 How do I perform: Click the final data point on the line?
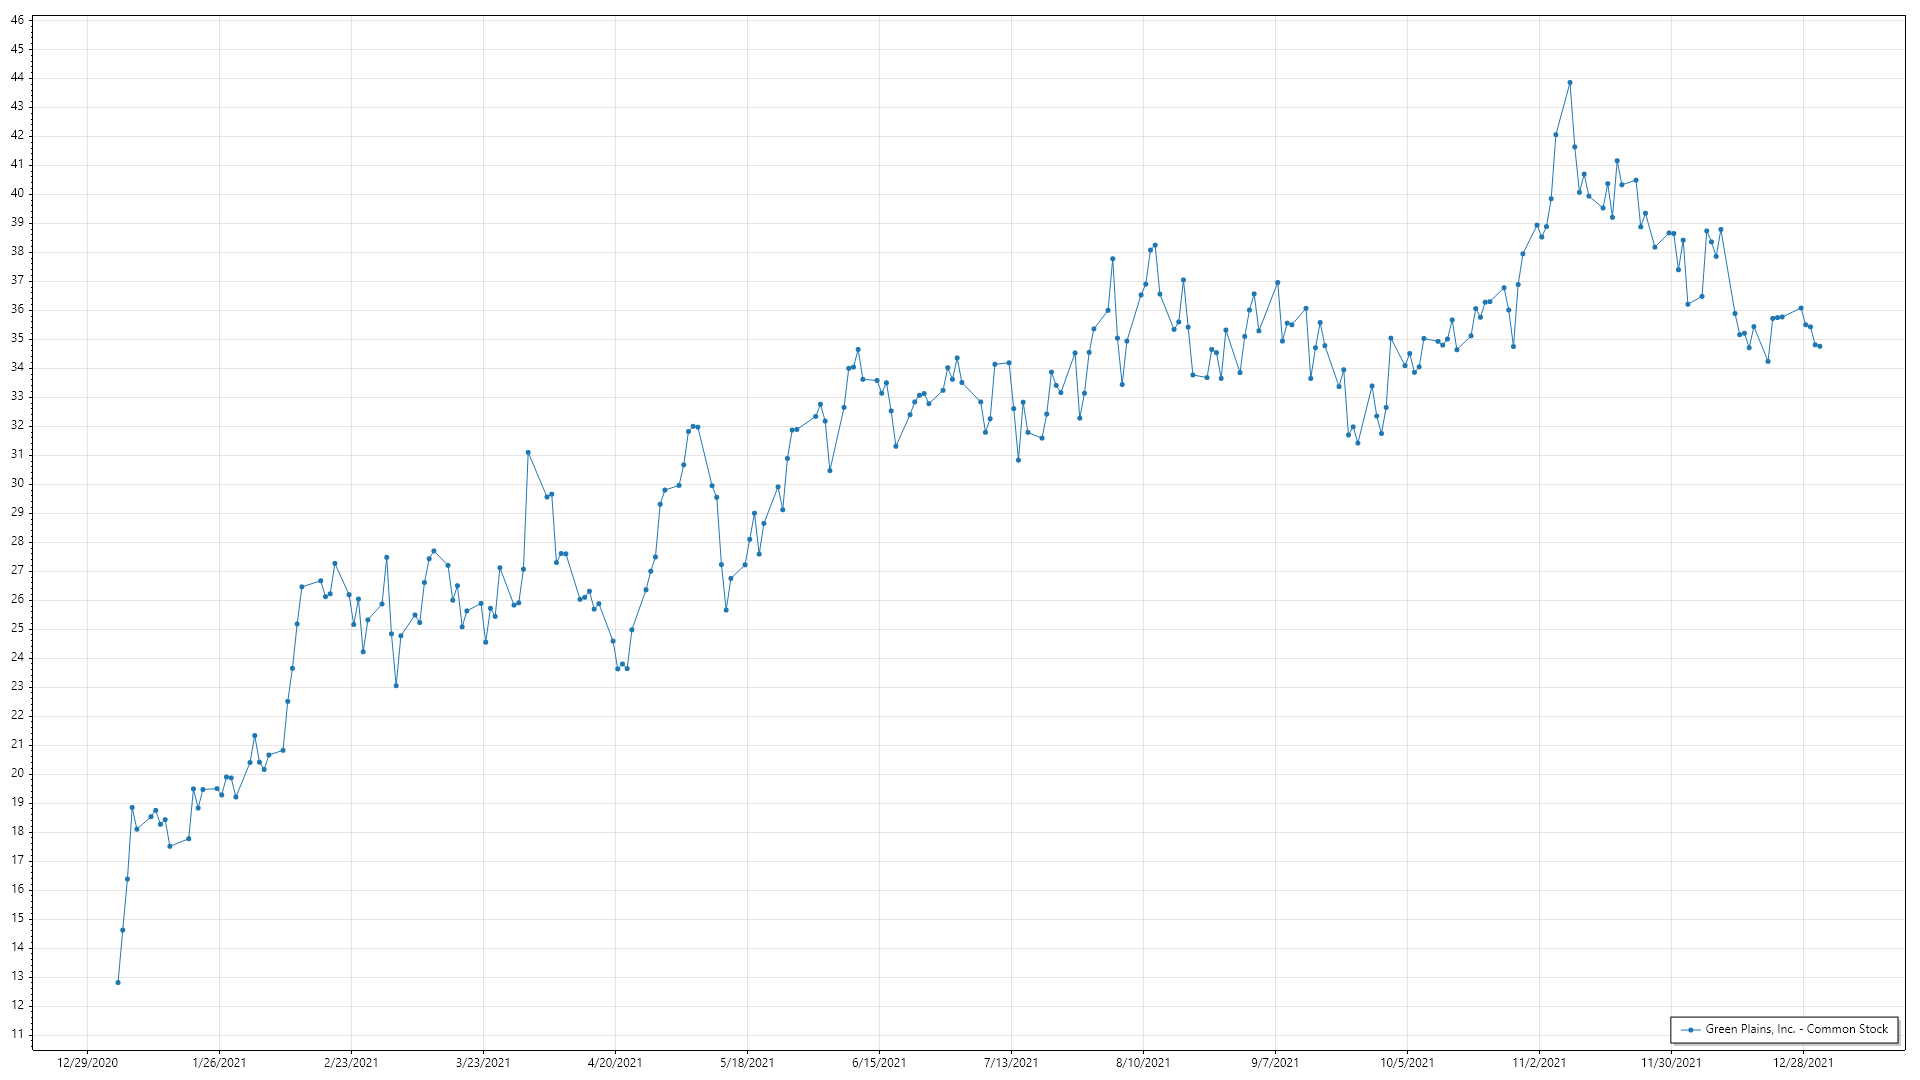tap(1820, 347)
